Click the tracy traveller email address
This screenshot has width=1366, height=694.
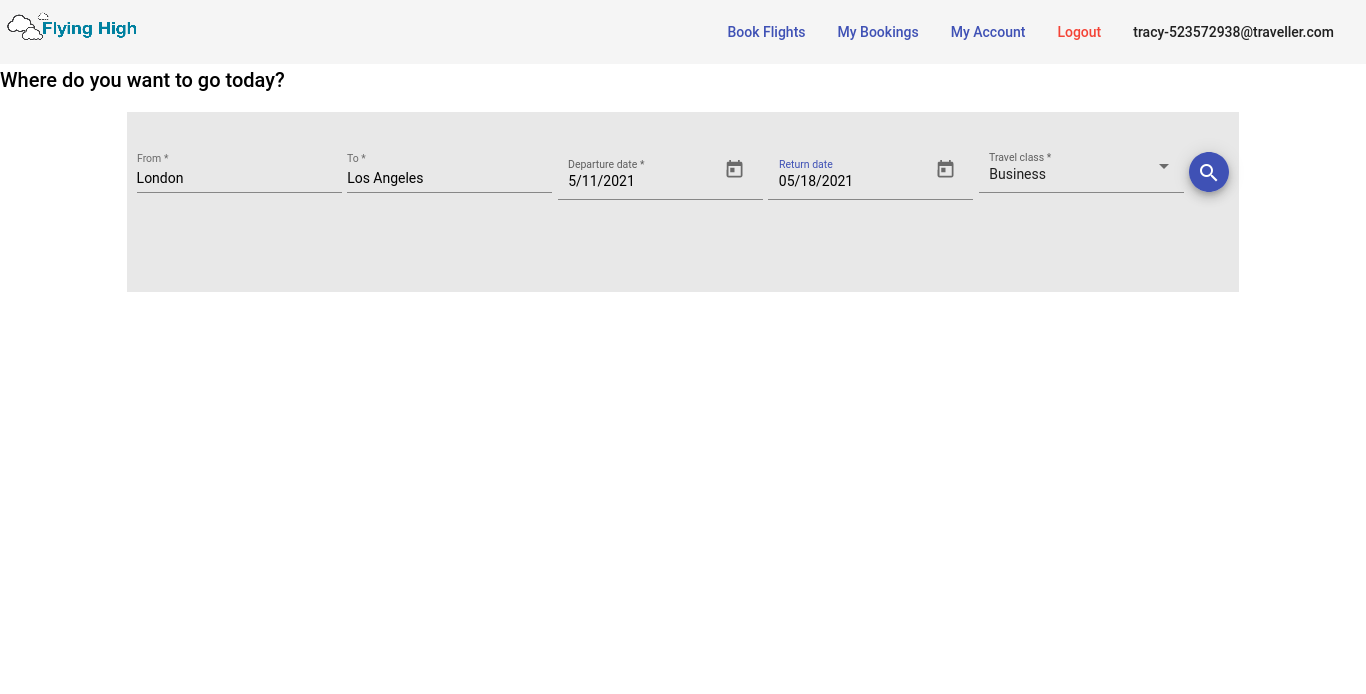pos(1233,32)
